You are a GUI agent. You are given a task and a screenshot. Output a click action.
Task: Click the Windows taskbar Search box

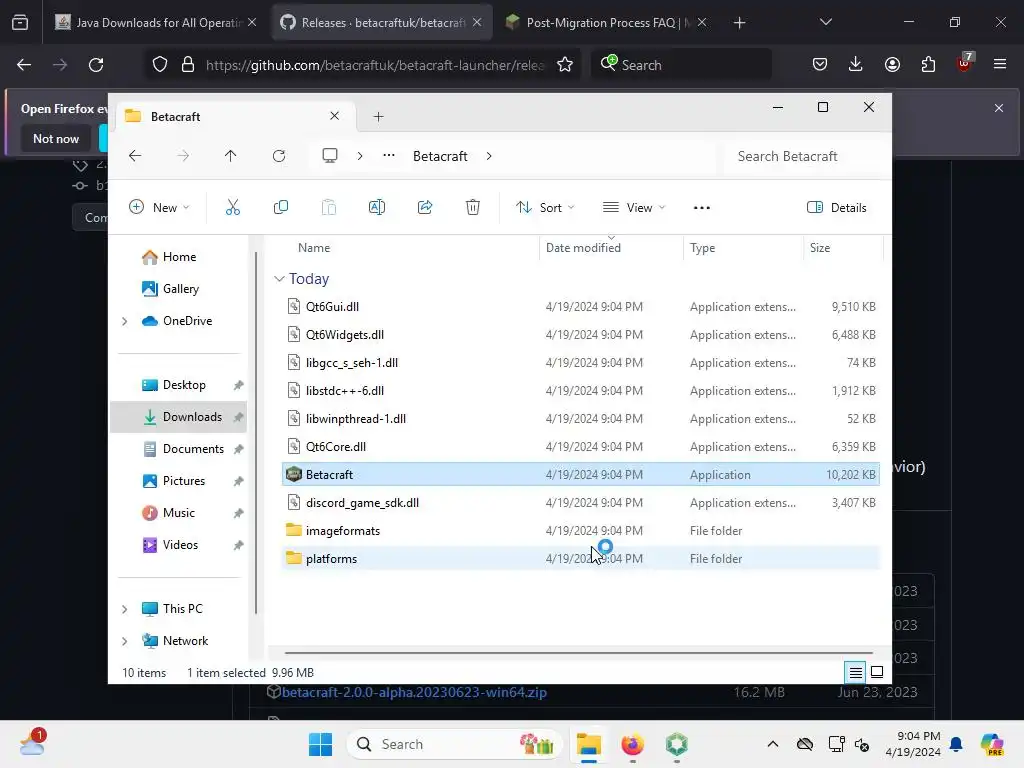[x=455, y=744]
